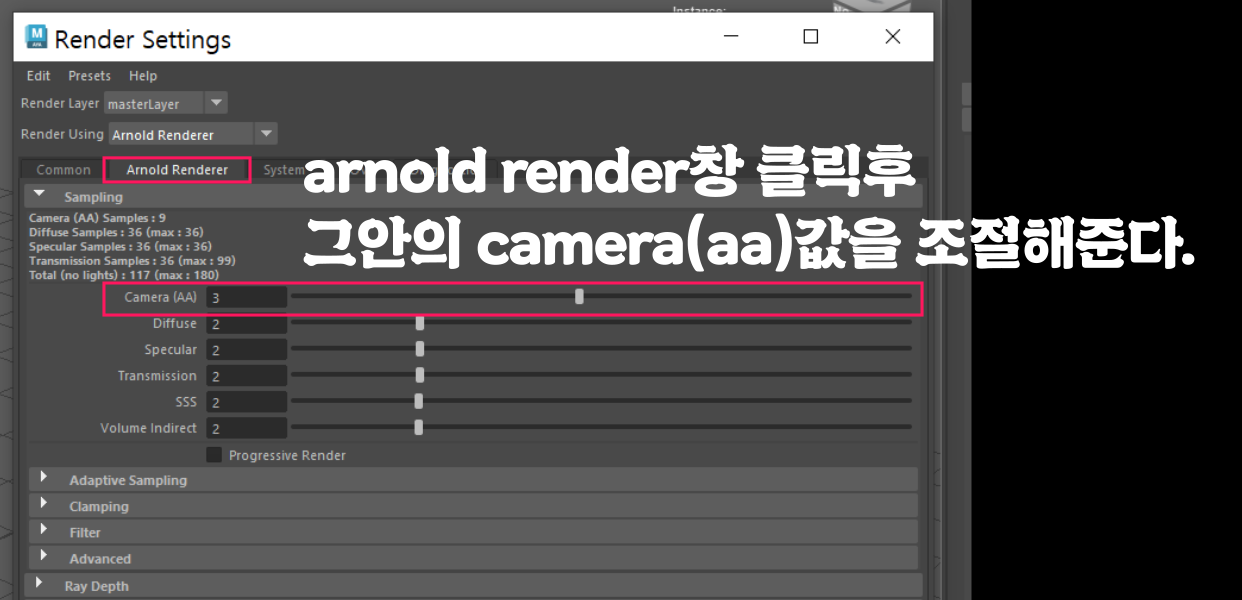Click the 'Volume Indirect' label
Screen dimensions: 1242x600
149,428
